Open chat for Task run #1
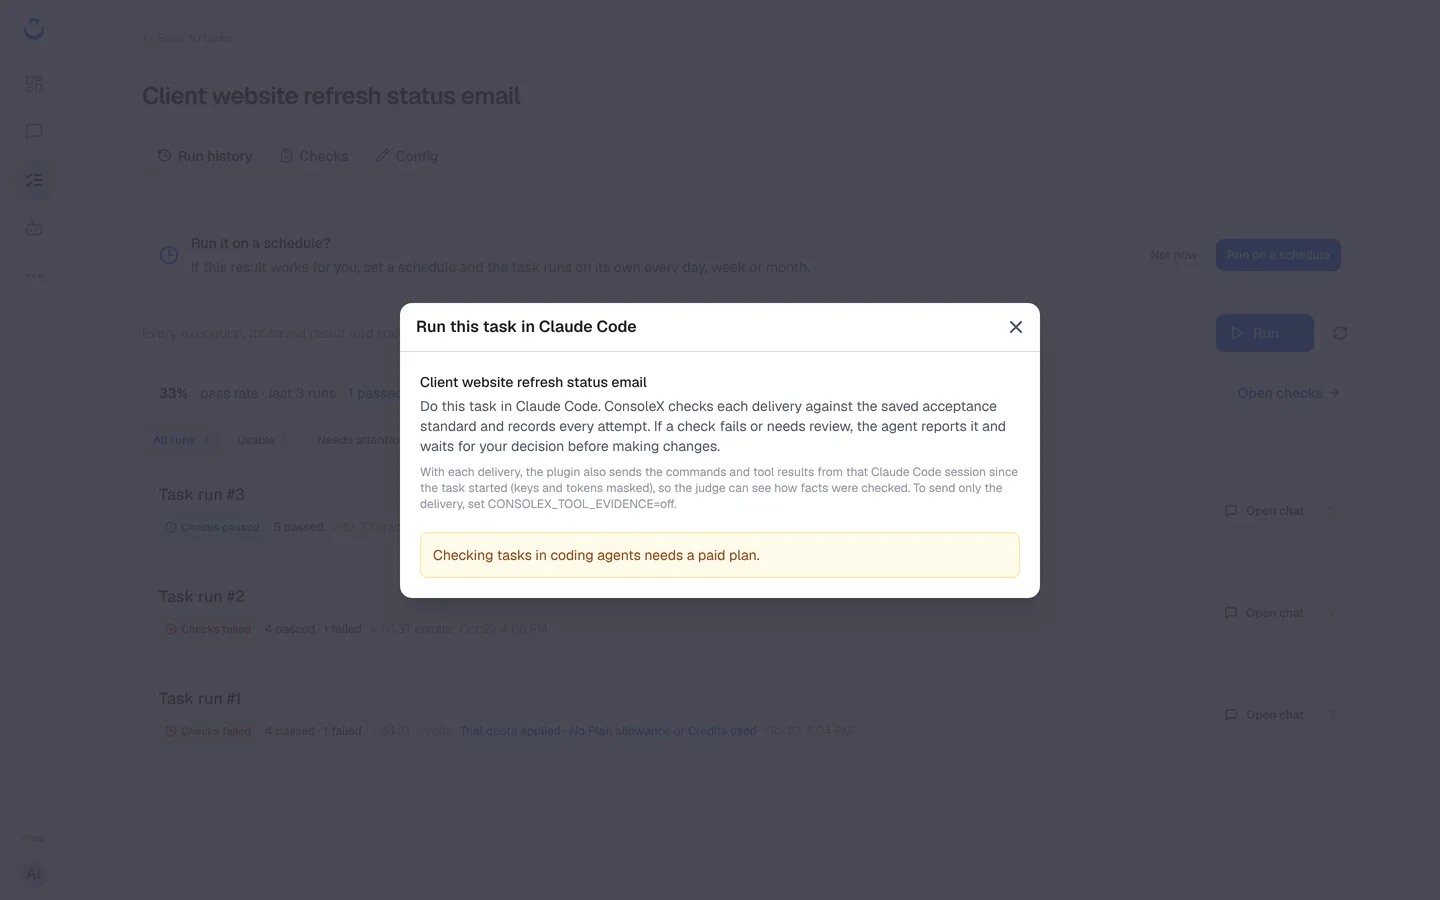Image resolution: width=1440 pixels, height=900 pixels. coord(1264,715)
